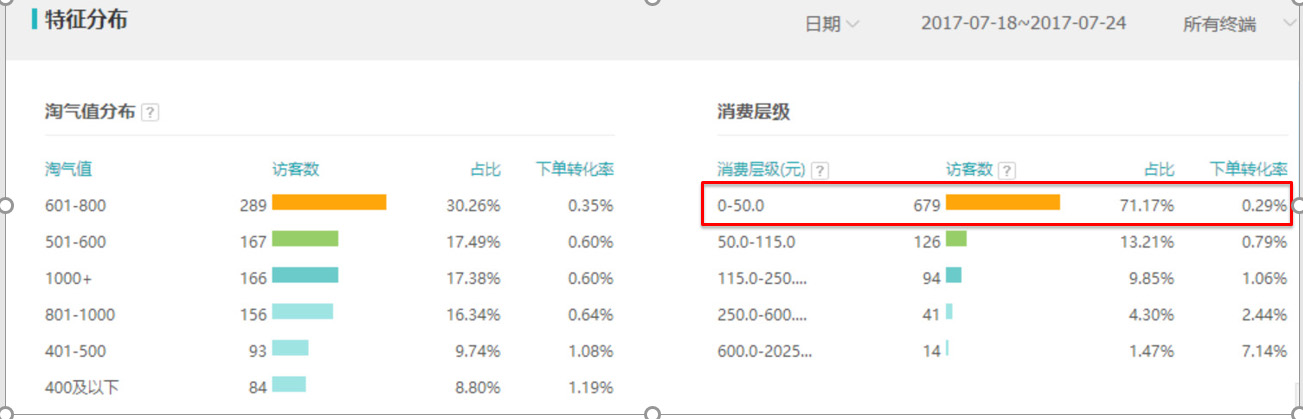1303x419 pixels.
Task: Click the teal bar for 115.0-250
Action: tap(953, 275)
